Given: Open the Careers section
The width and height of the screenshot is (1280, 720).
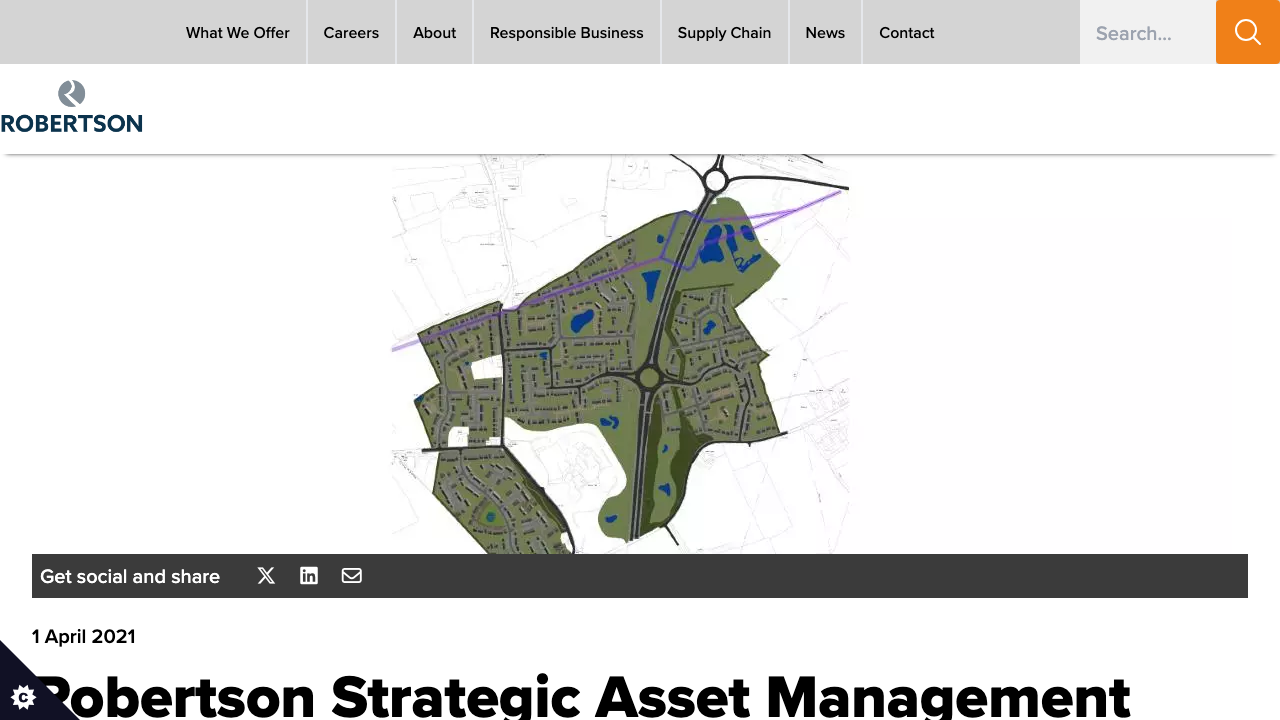Looking at the screenshot, I should [351, 32].
